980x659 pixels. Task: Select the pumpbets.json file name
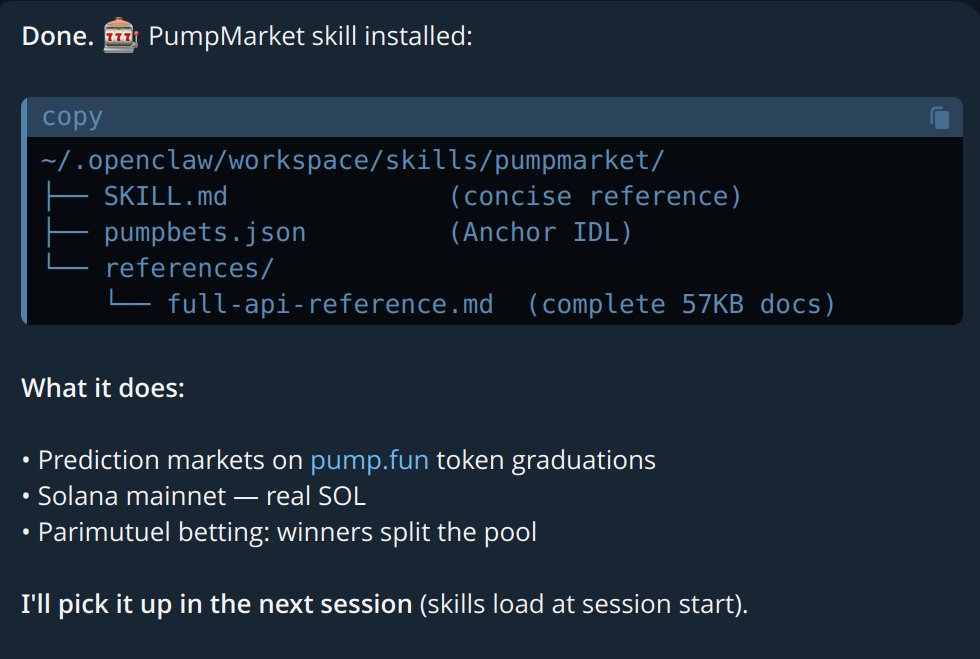click(205, 233)
